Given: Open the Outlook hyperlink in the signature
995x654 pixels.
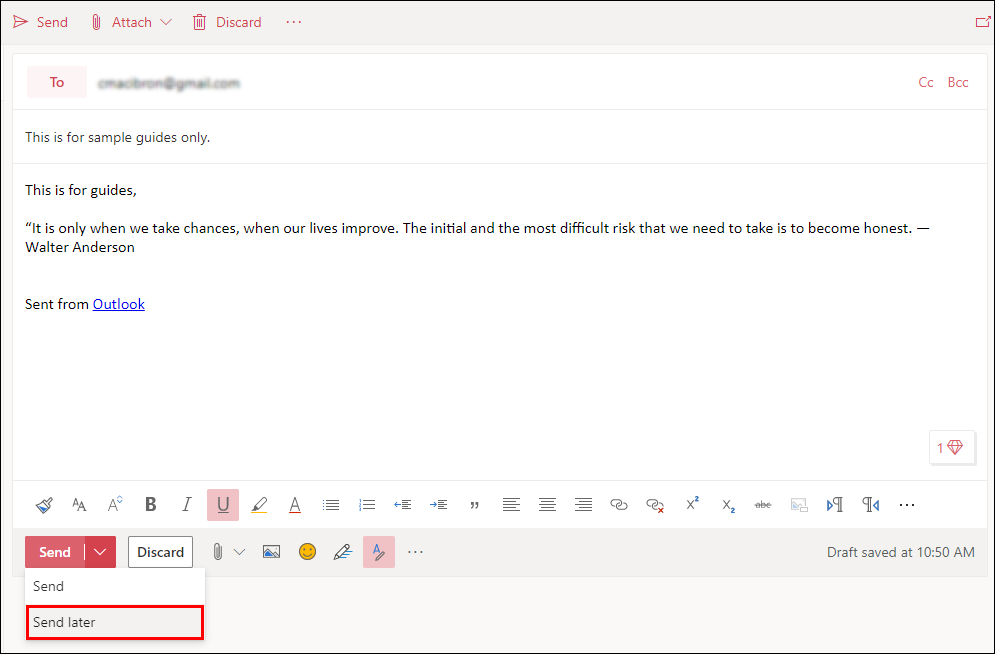Looking at the screenshot, I should tap(119, 304).
